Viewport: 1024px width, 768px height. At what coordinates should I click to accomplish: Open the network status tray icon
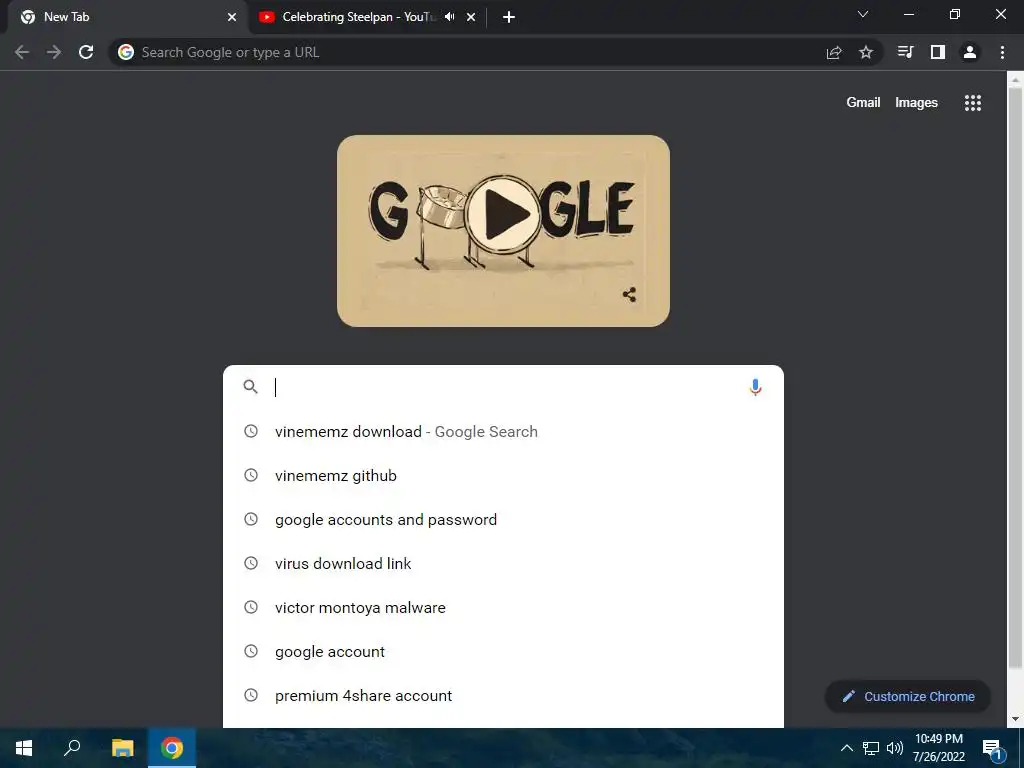[871, 748]
